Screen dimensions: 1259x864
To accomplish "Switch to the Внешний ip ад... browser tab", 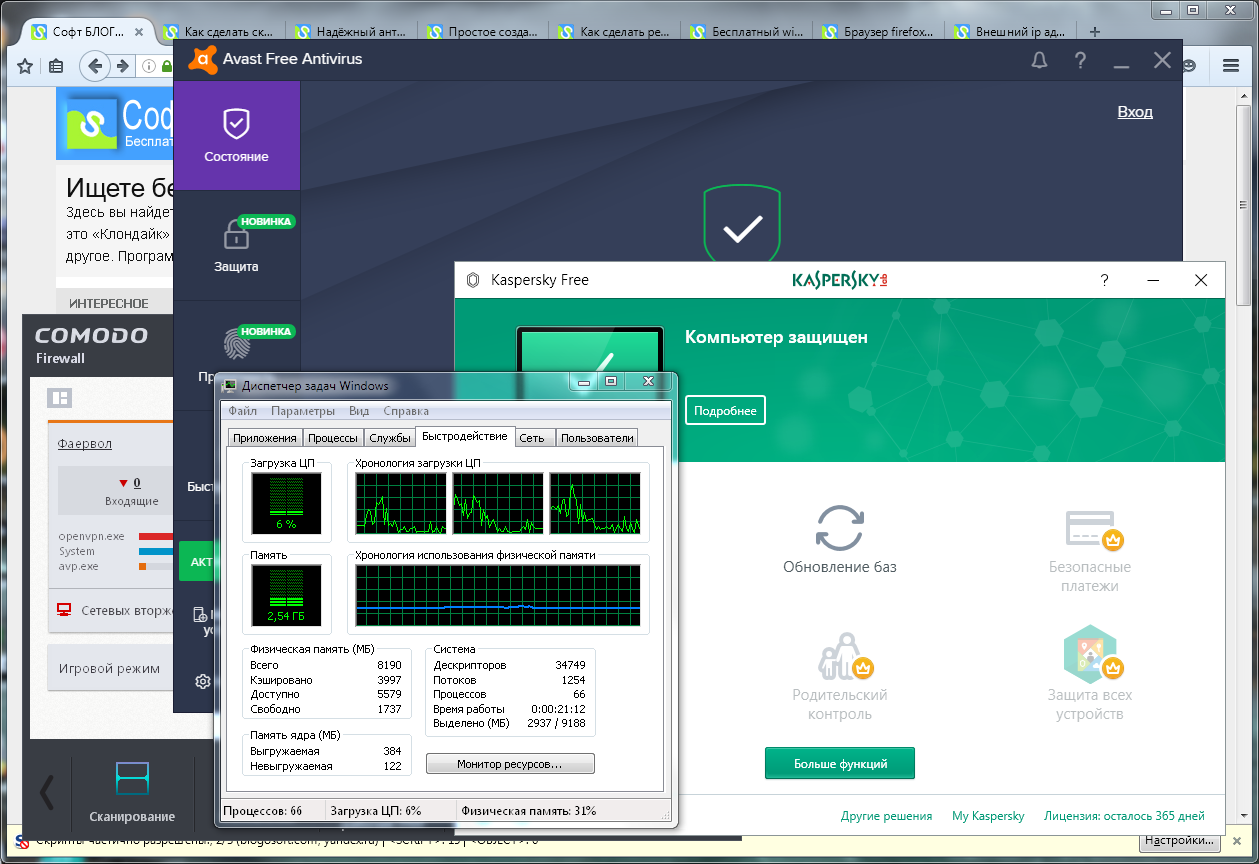I will pos(1010,32).
